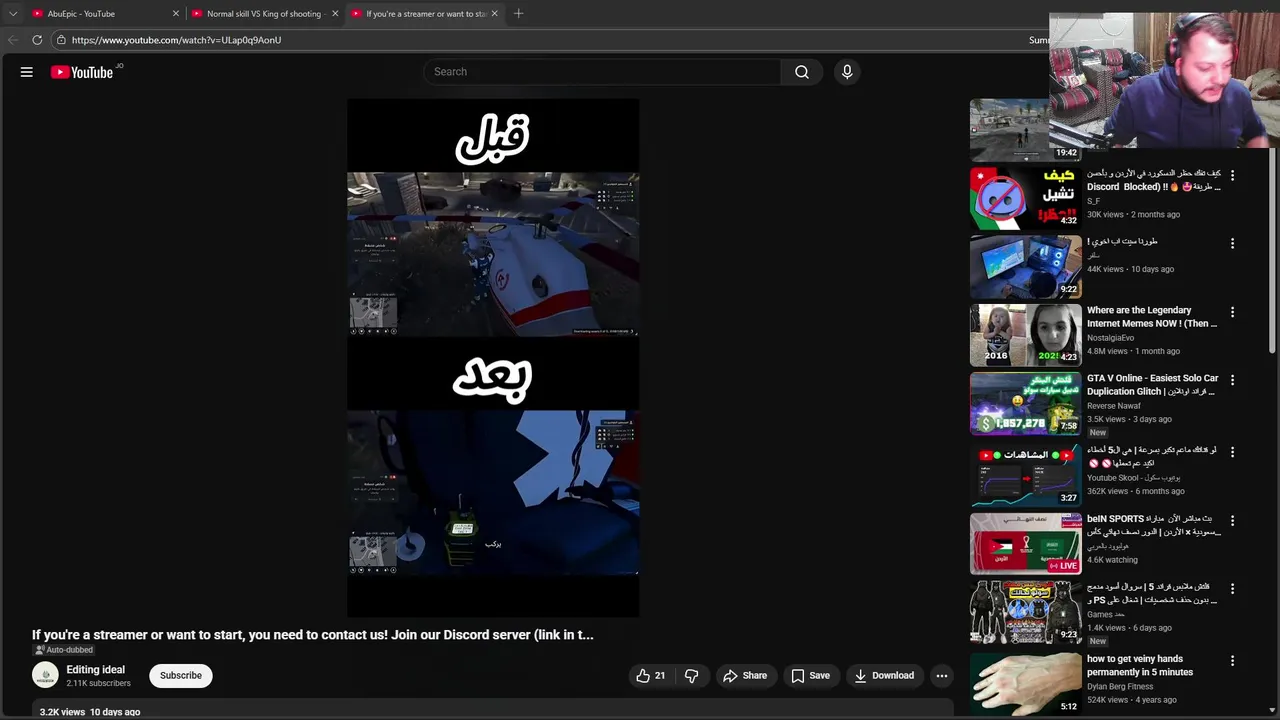Open the Legendary Internet Memes thumbnail
The height and width of the screenshot is (720, 1280).
pyautogui.click(x=1026, y=335)
